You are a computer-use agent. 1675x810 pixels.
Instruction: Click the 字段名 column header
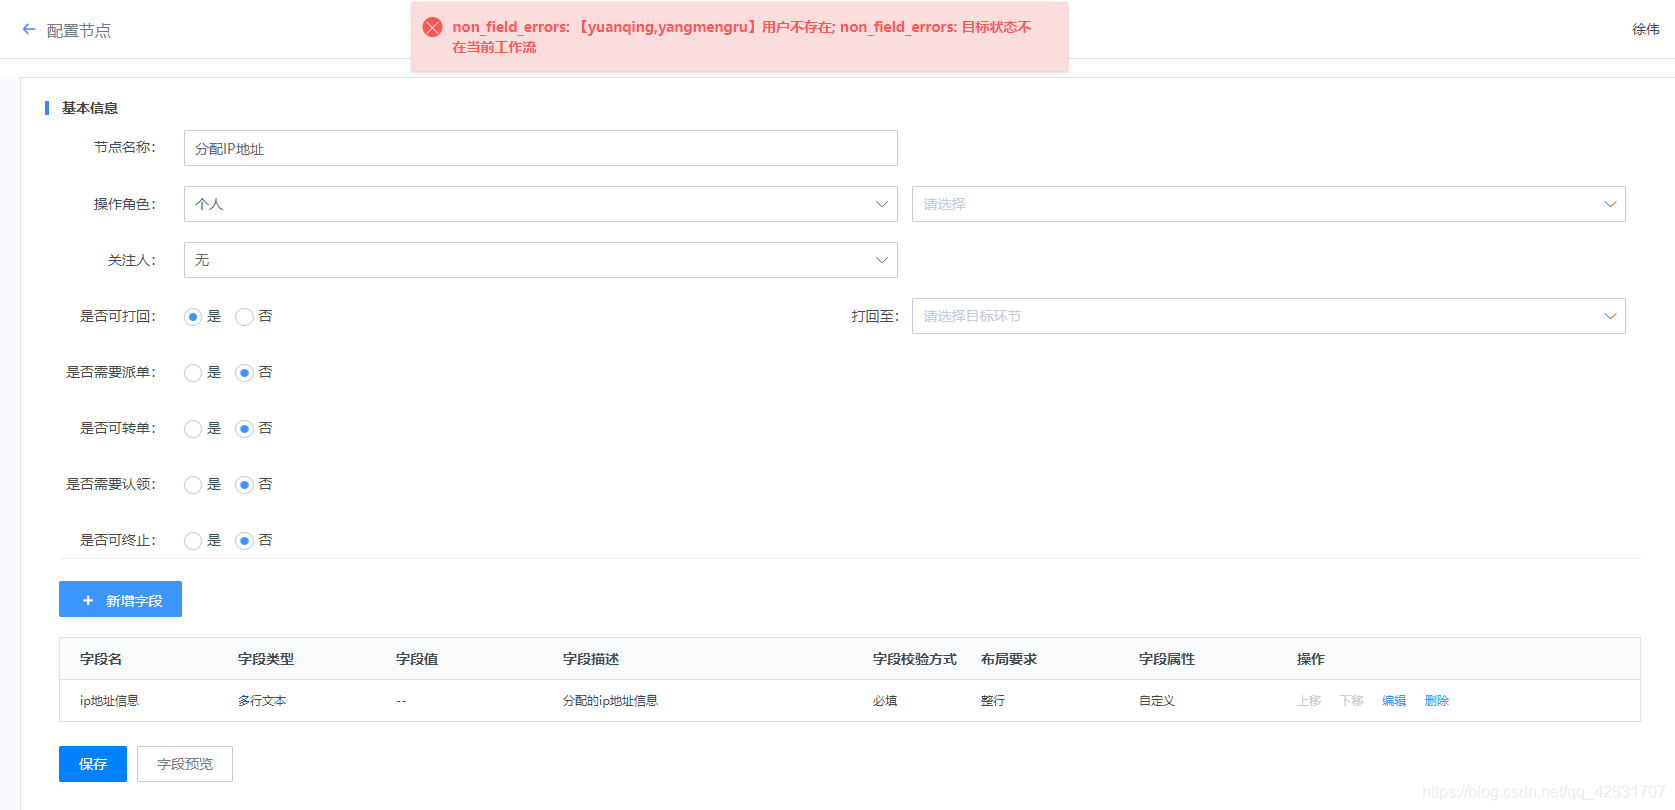pyautogui.click(x=101, y=659)
